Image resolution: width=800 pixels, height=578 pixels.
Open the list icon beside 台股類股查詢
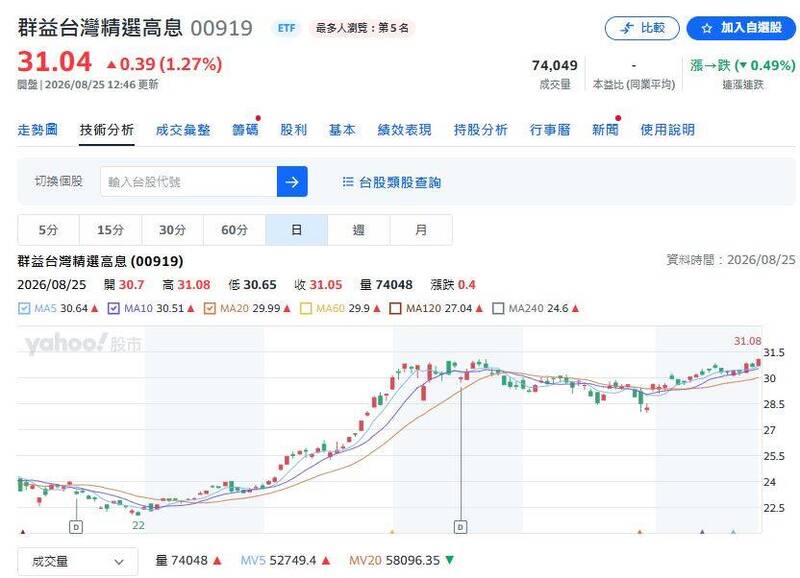click(347, 182)
